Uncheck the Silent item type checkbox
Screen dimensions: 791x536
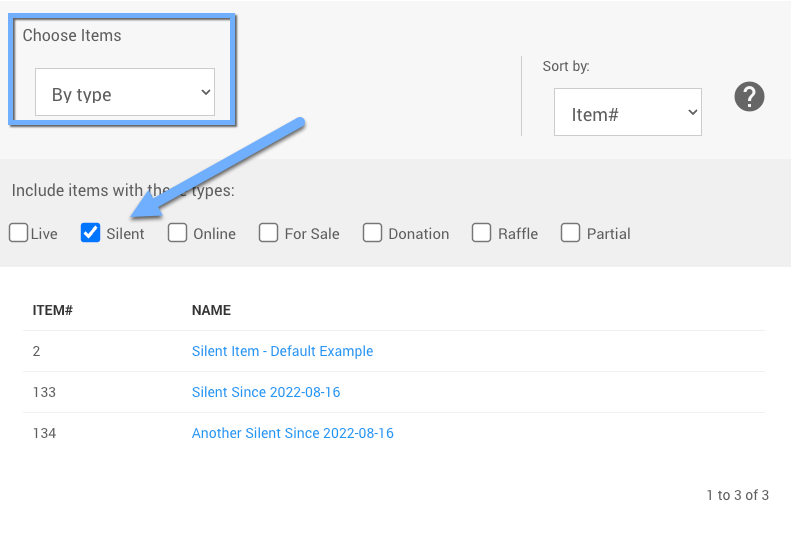pos(90,233)
